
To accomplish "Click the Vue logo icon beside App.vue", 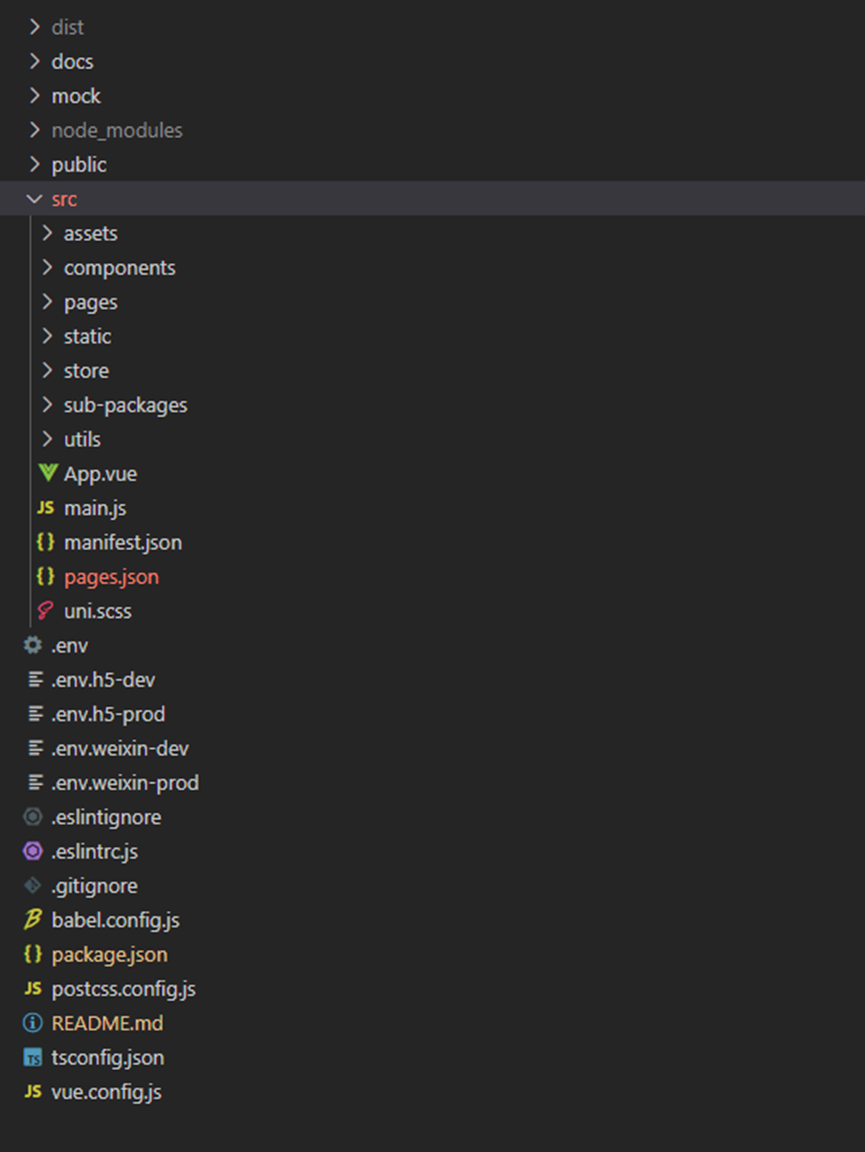I will 46,473.
